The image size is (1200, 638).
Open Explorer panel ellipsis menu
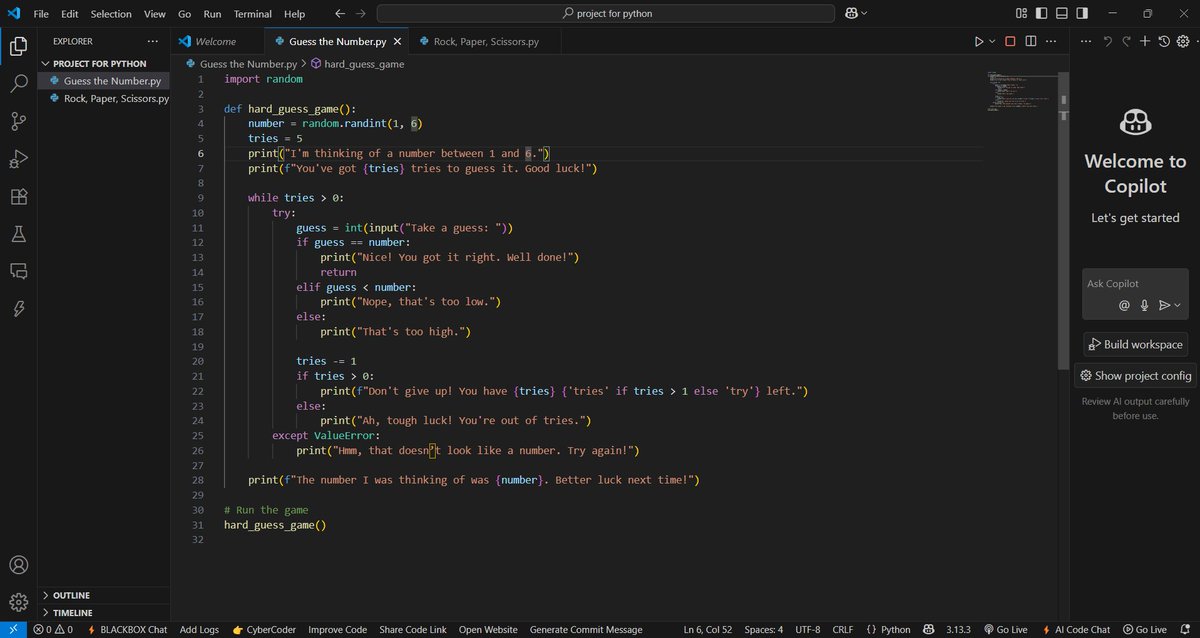pyautogui.click(x=152, y=41)
